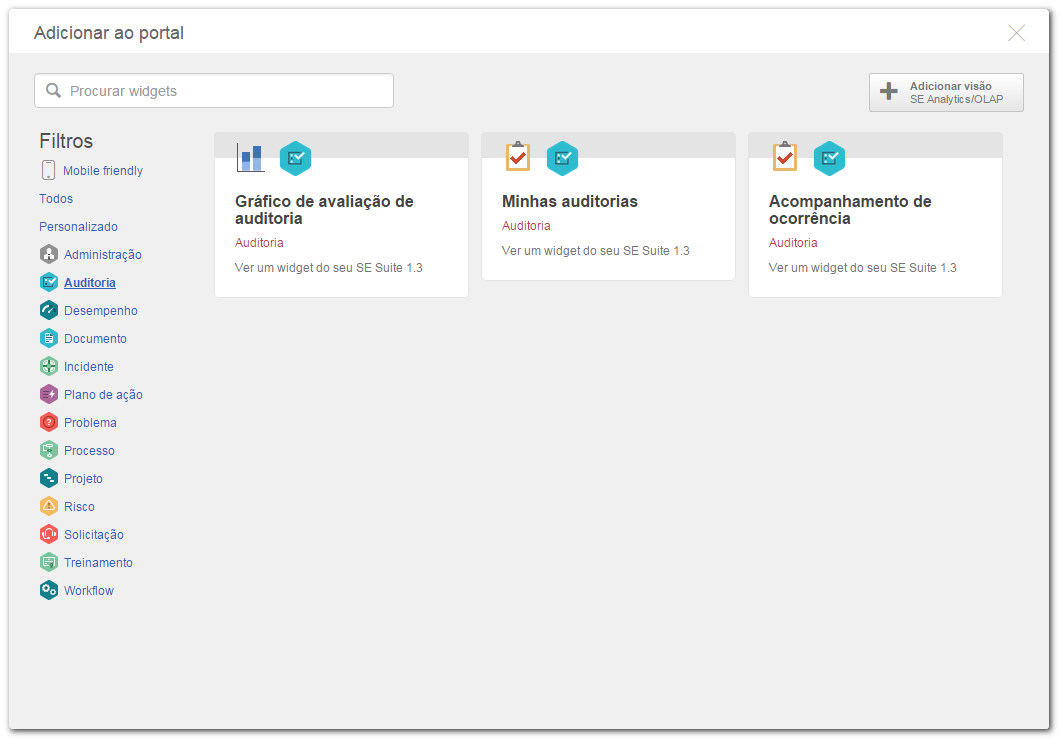Viewport: 1059px width, 739px height.
Task: Click the Workflow gears icon
Action: tap(49, 590)
